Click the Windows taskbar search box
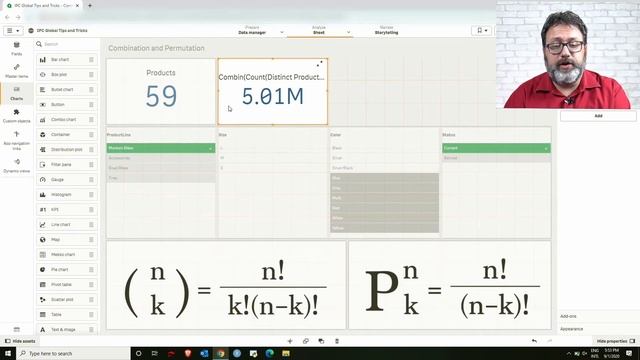The width and height of the screenshot is (640, 360). (x=73, y=353)
